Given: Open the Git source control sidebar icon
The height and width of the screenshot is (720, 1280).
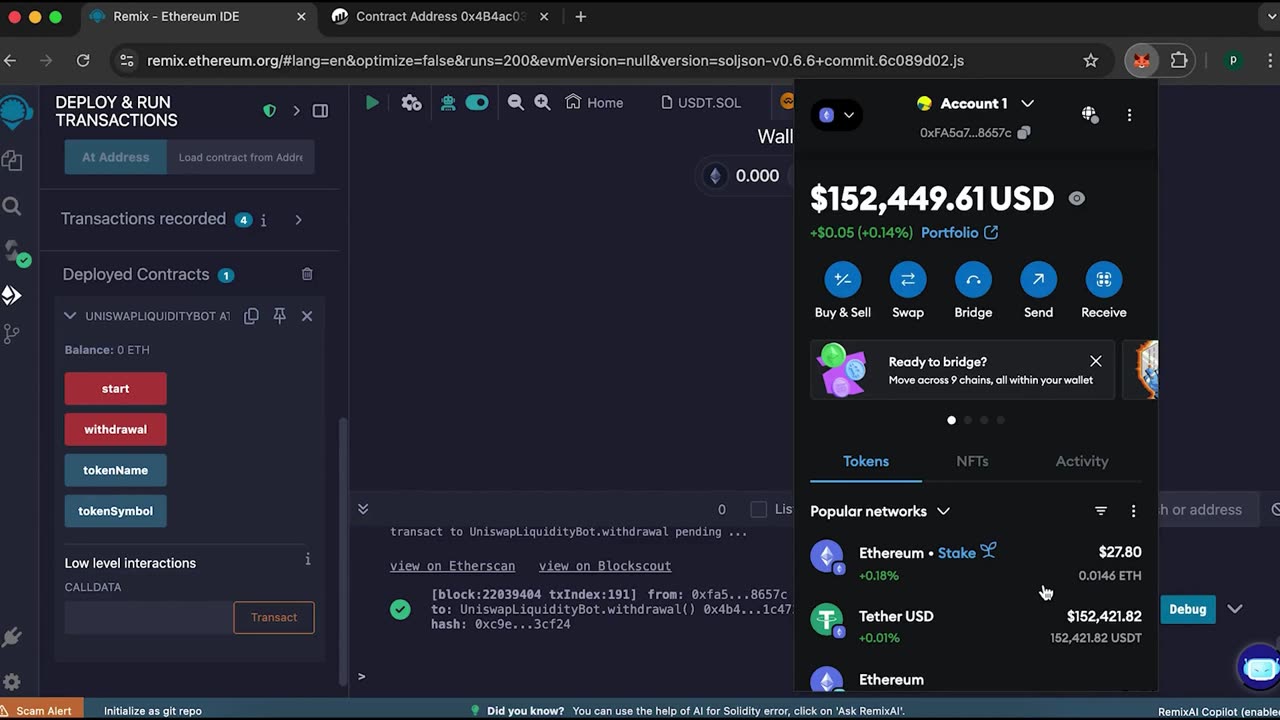Looking at the screenshot, I should coord(12,334).
